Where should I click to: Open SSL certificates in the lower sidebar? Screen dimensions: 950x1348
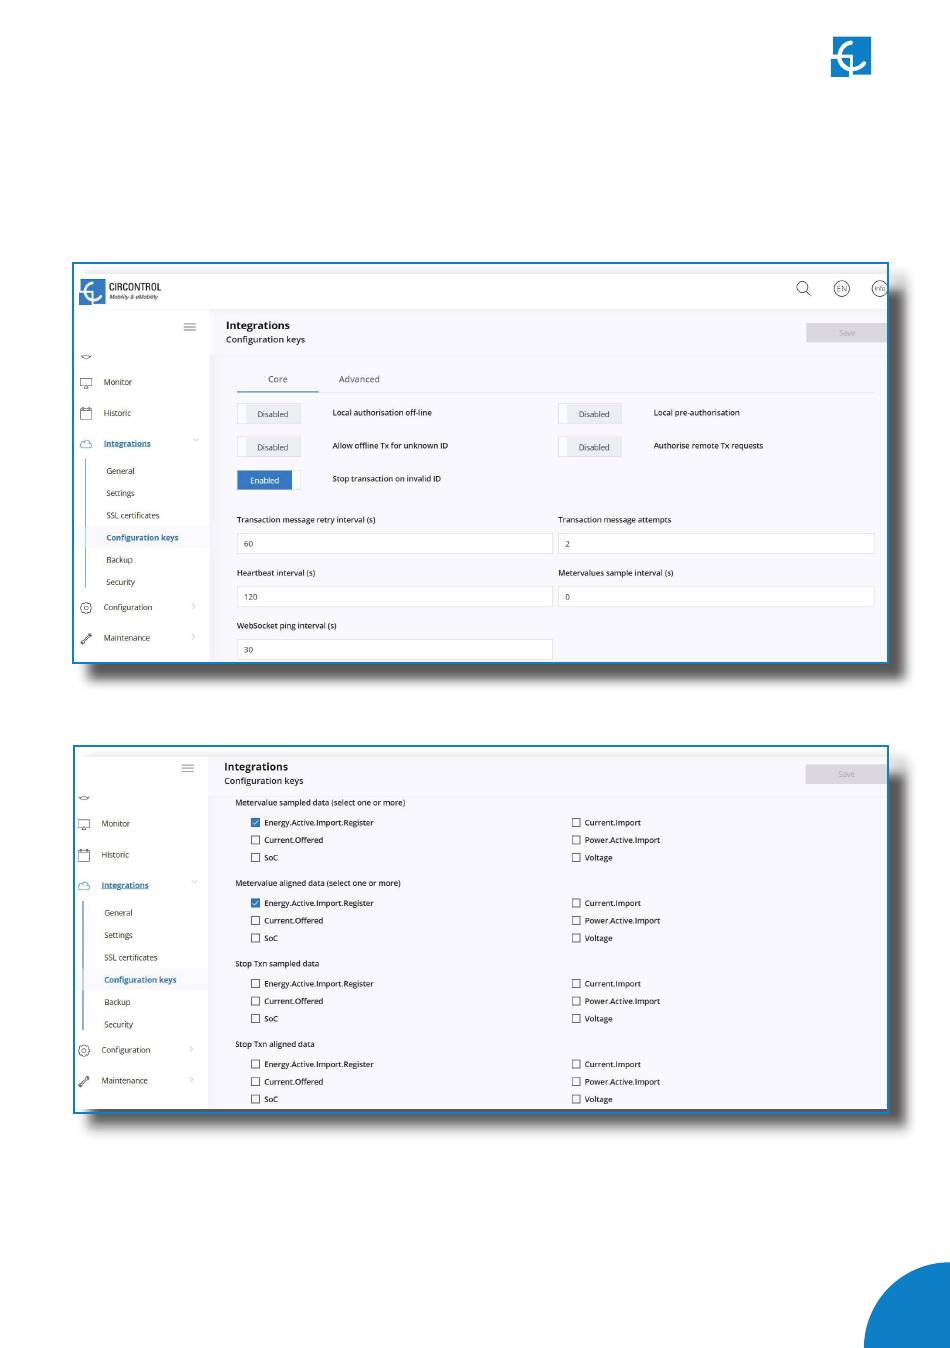[x=131, y=958]
